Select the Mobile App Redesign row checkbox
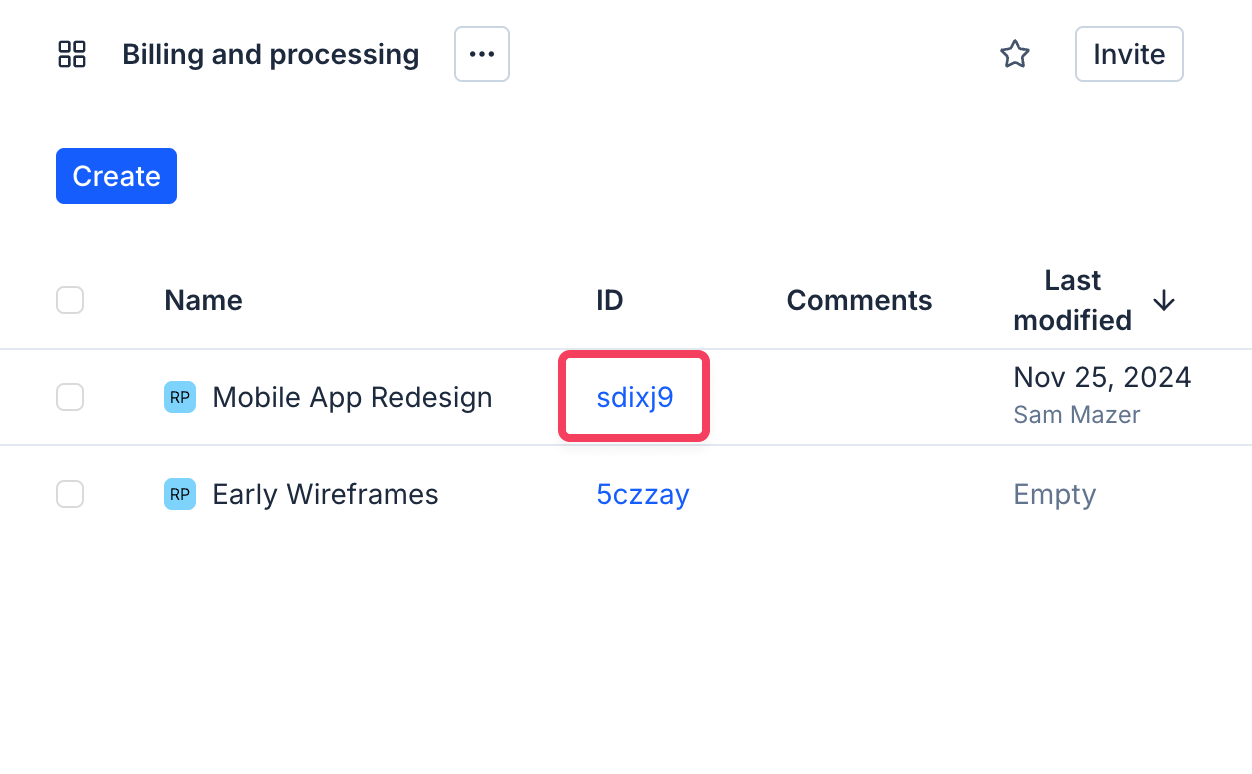The height and width of the screenshot is (774, 1252). (70, 397)
